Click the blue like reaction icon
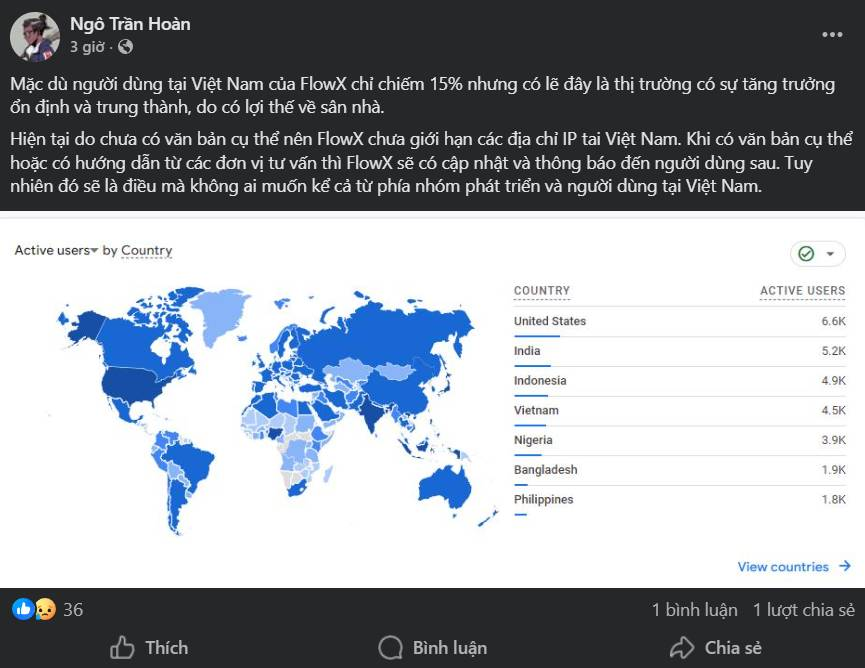 click(23, 609)
